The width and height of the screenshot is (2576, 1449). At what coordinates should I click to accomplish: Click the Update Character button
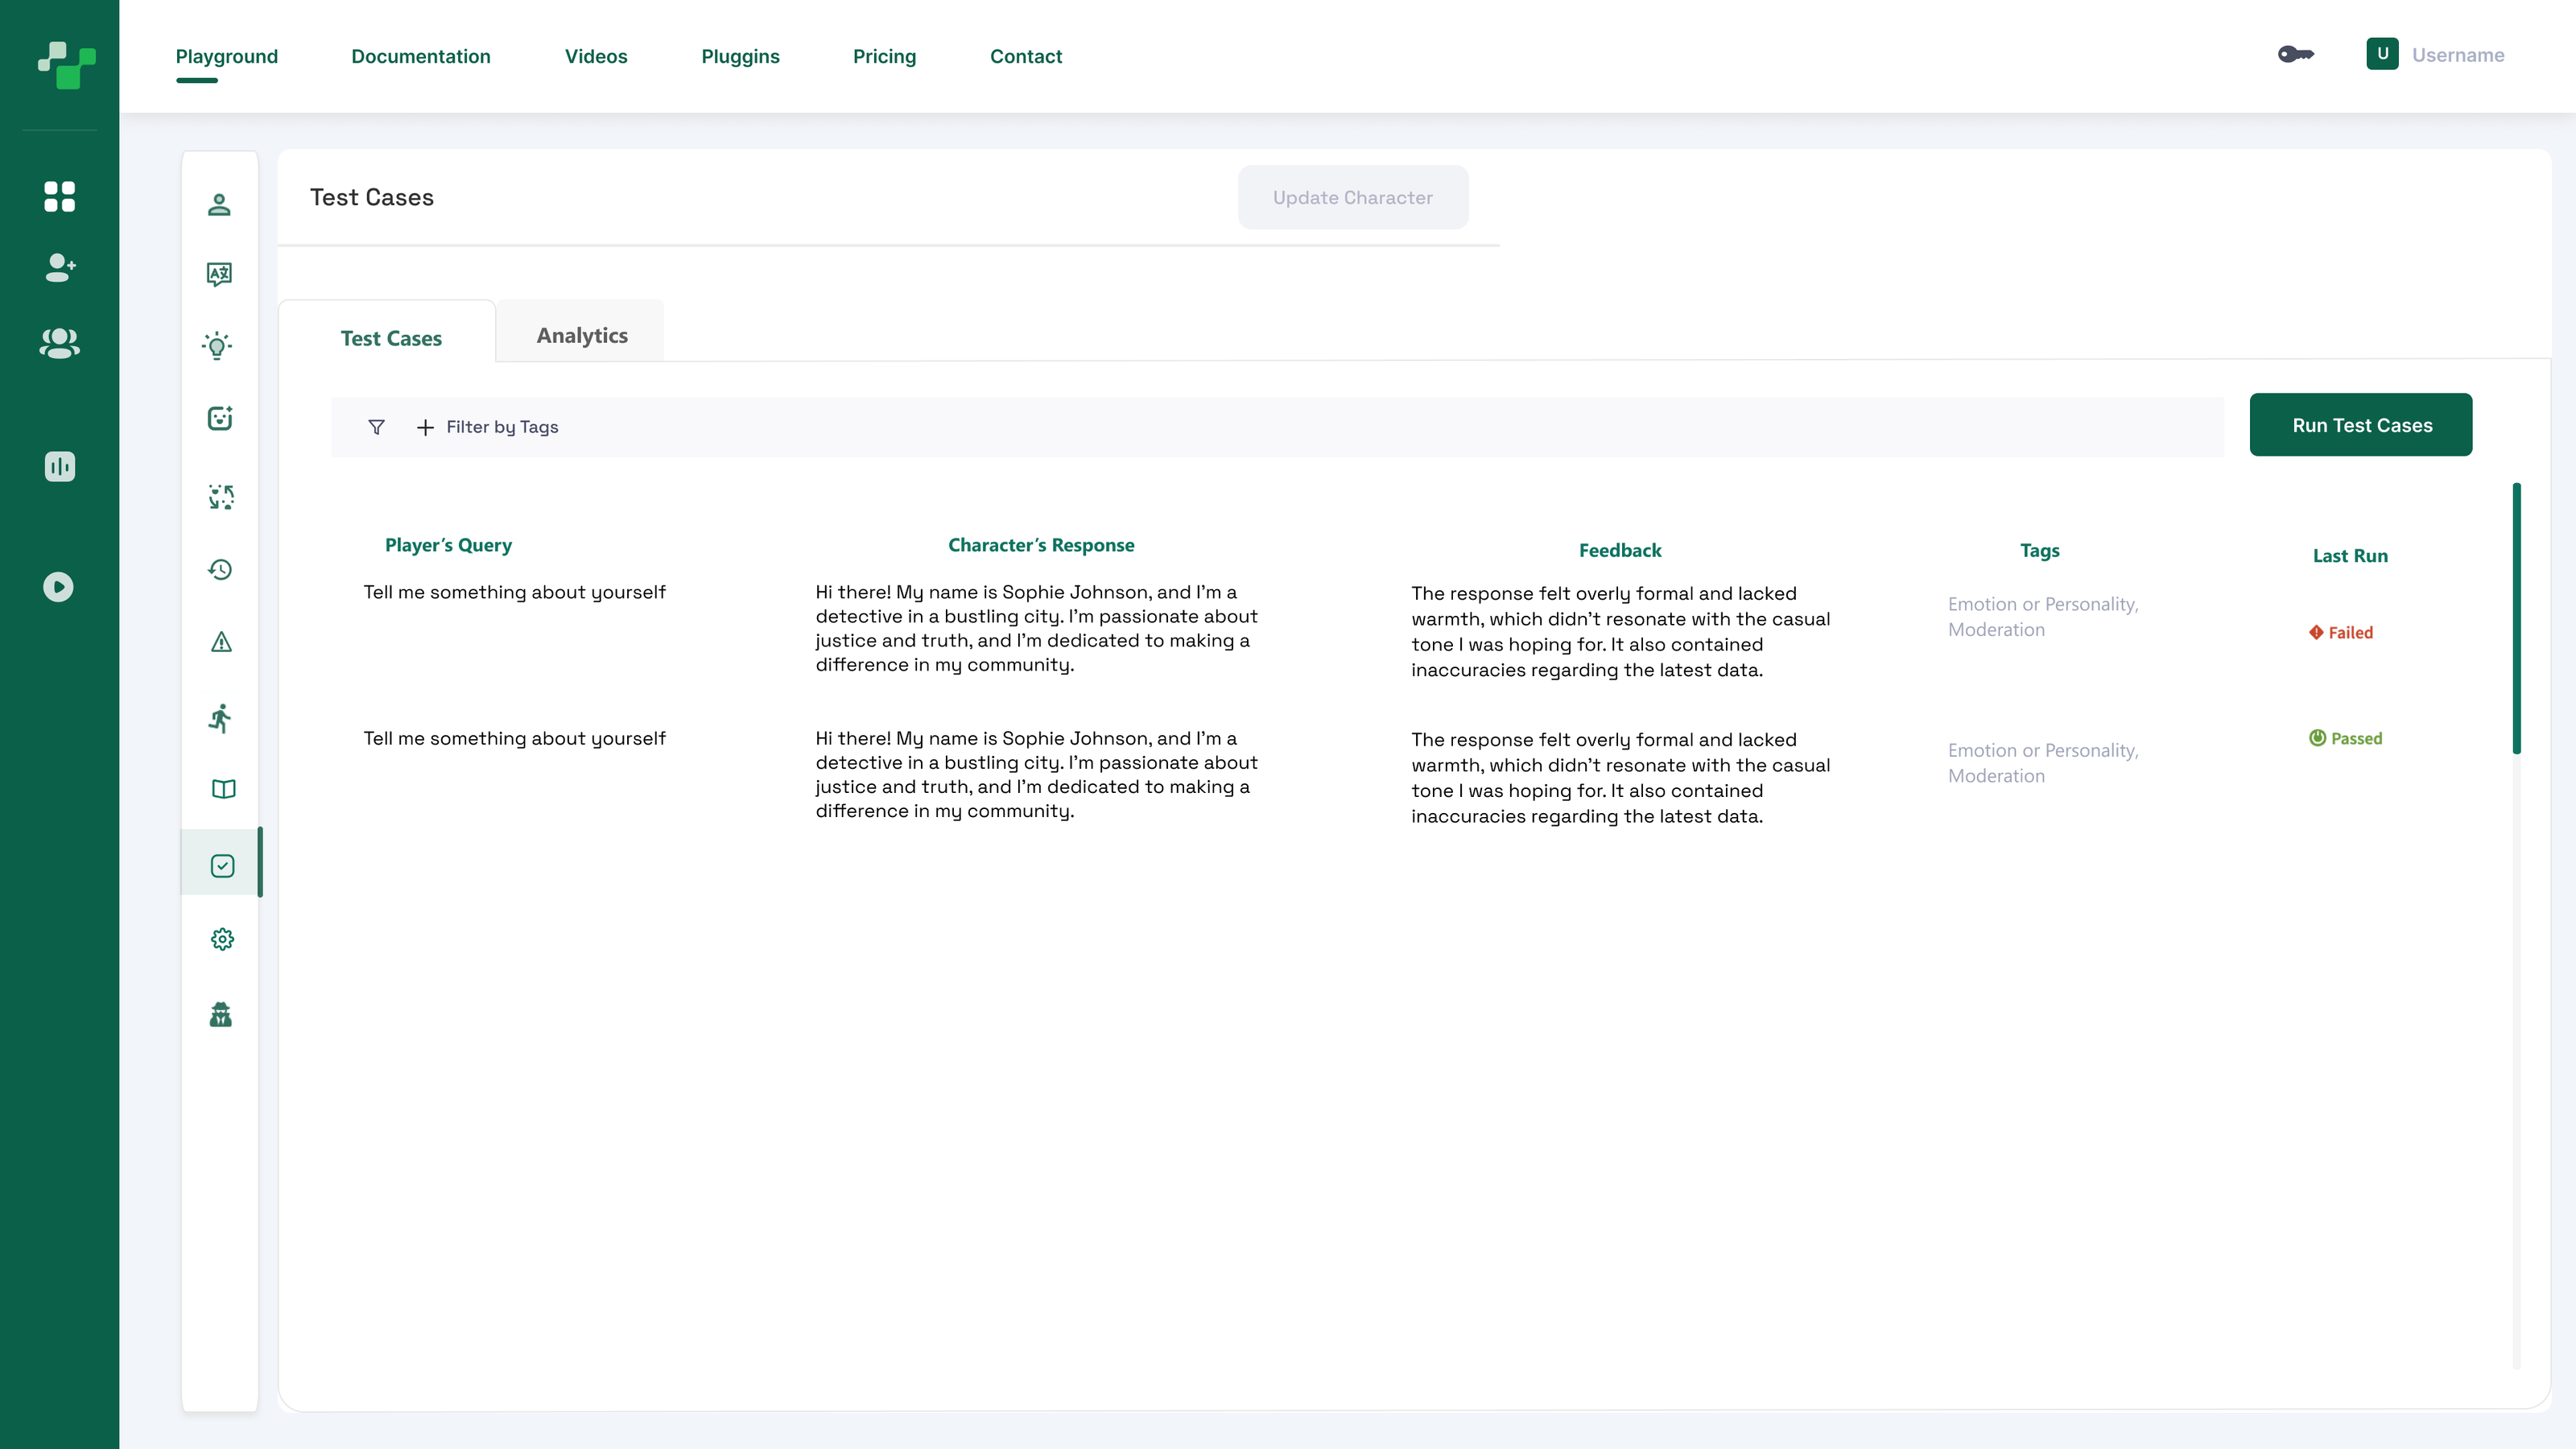1352,198
